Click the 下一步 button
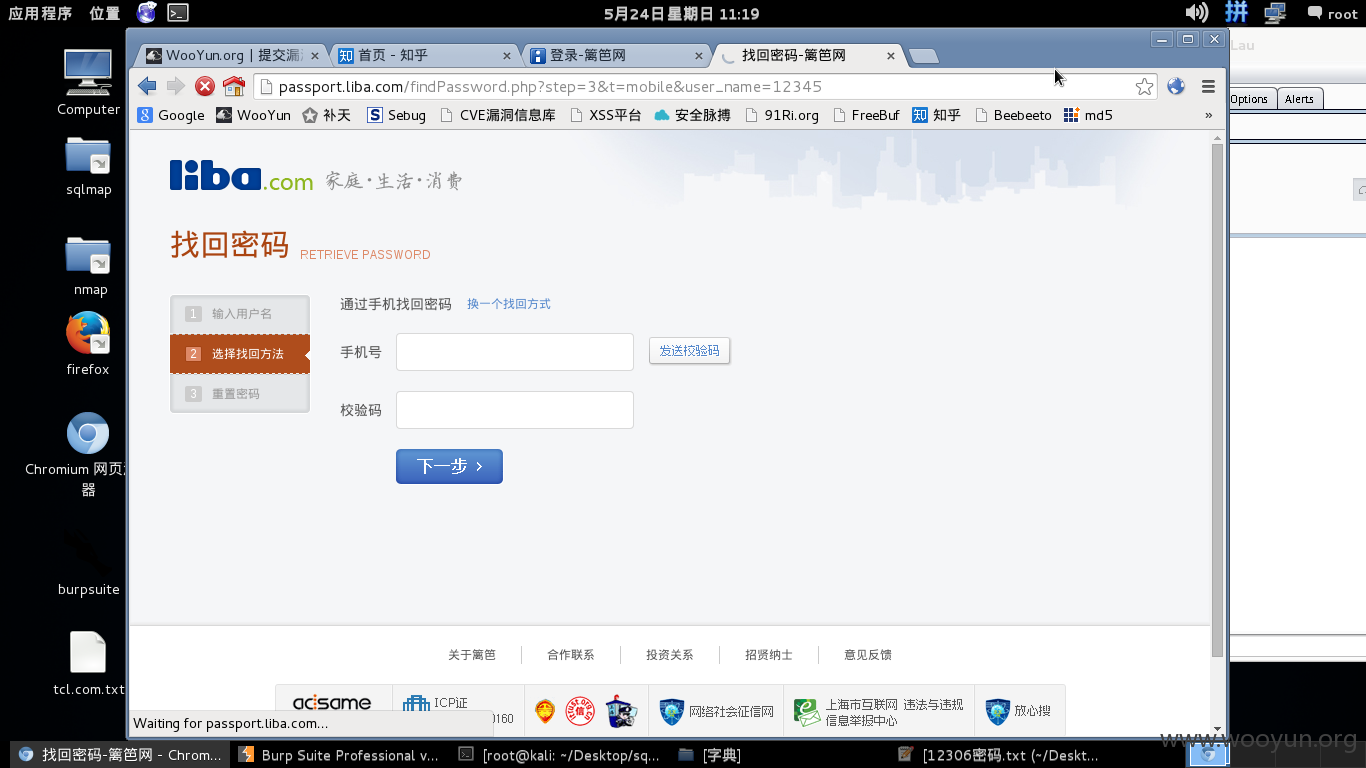1366x768 pixels. click(x=449, y=466)
